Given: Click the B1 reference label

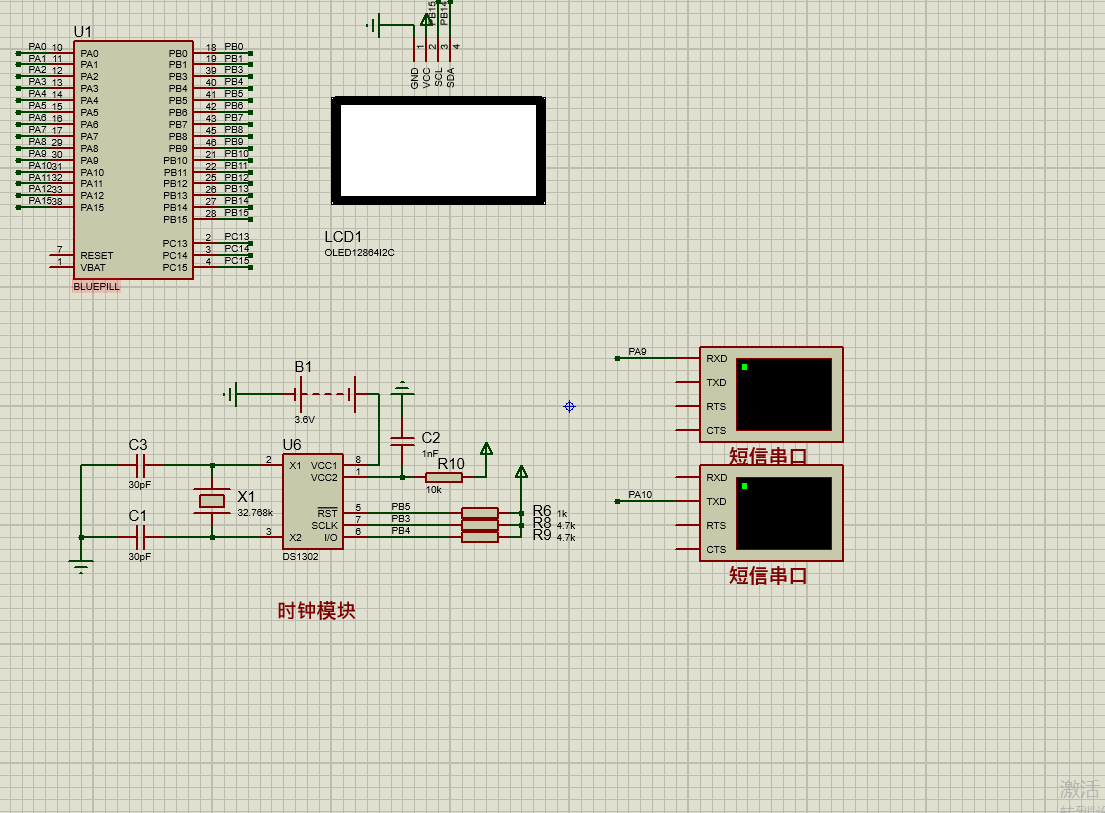Looking at the screenshot, I should pyautogui.click(x=303, y=367).
